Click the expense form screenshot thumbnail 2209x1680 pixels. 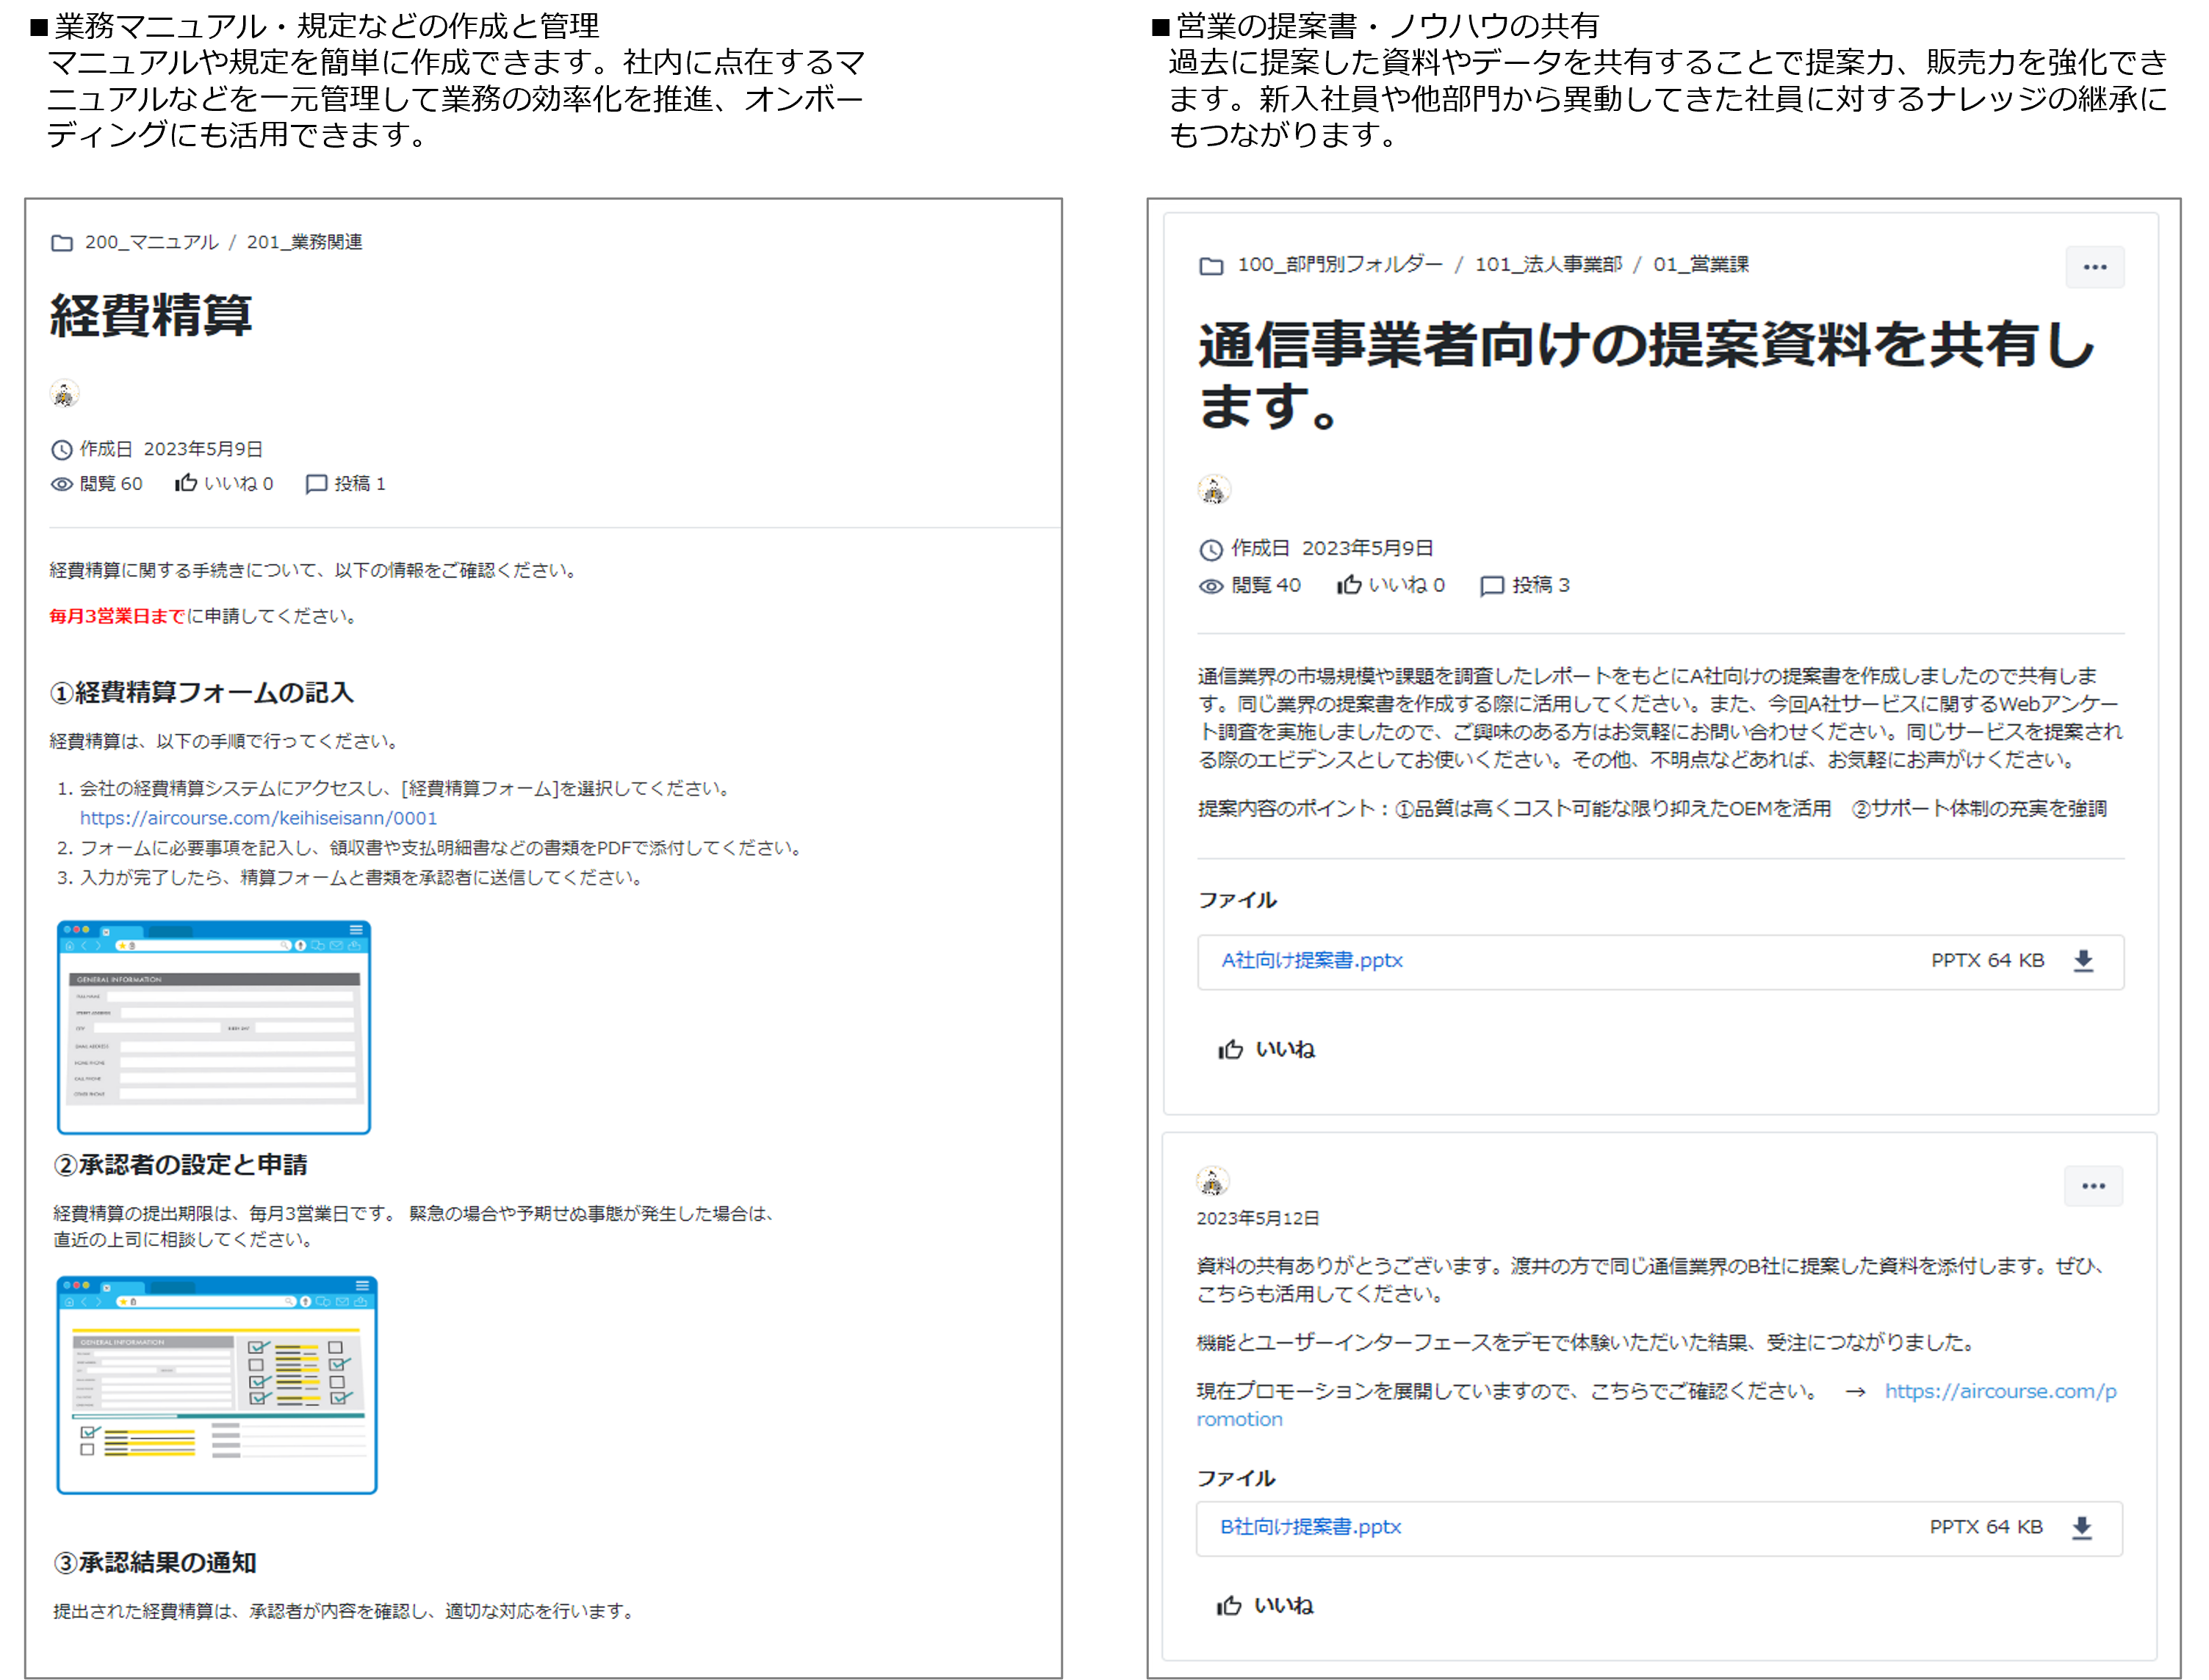point(214,1027)
